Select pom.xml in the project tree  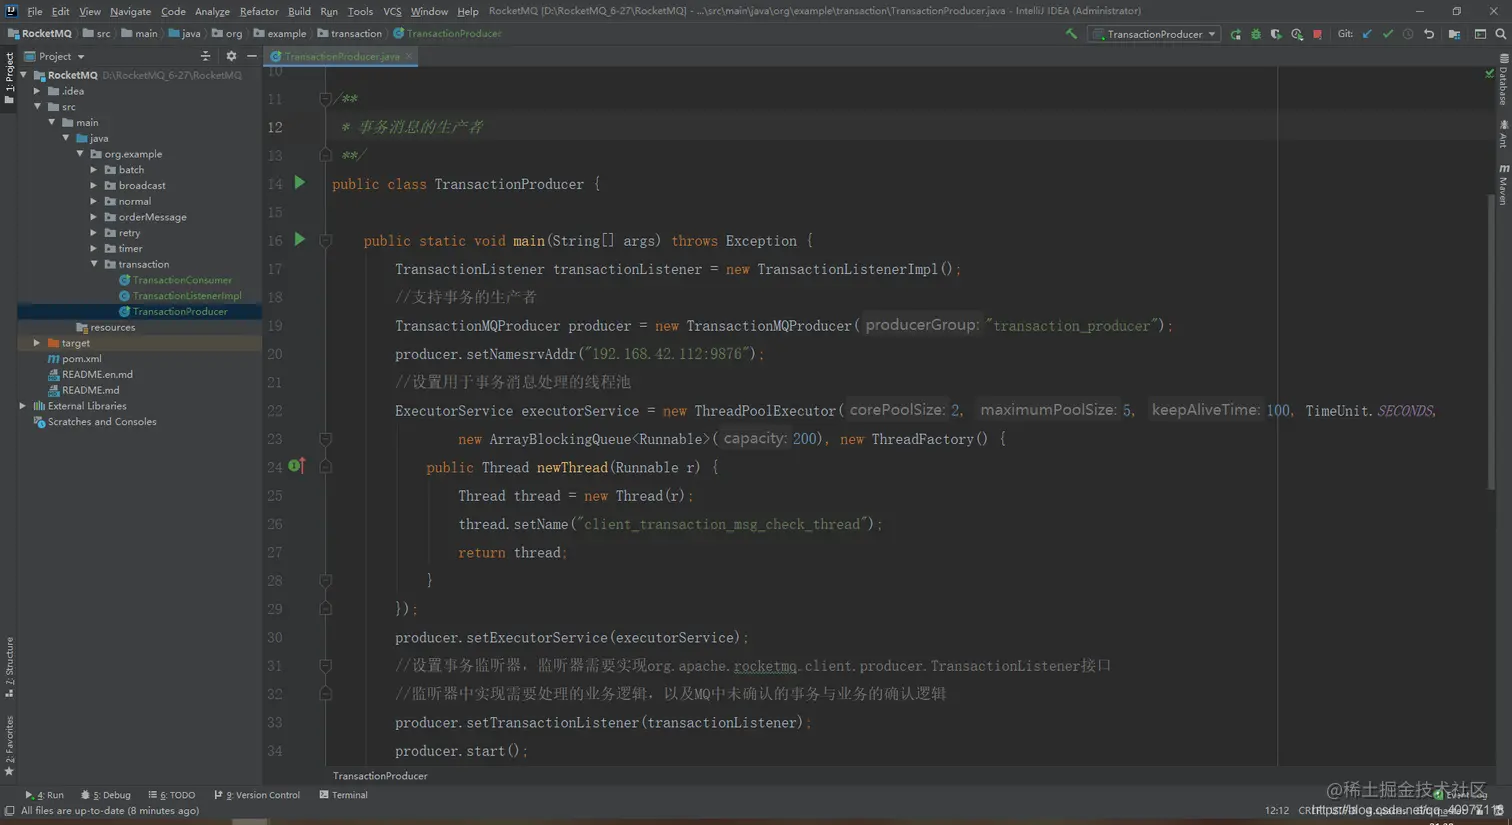tap(81, 359)
